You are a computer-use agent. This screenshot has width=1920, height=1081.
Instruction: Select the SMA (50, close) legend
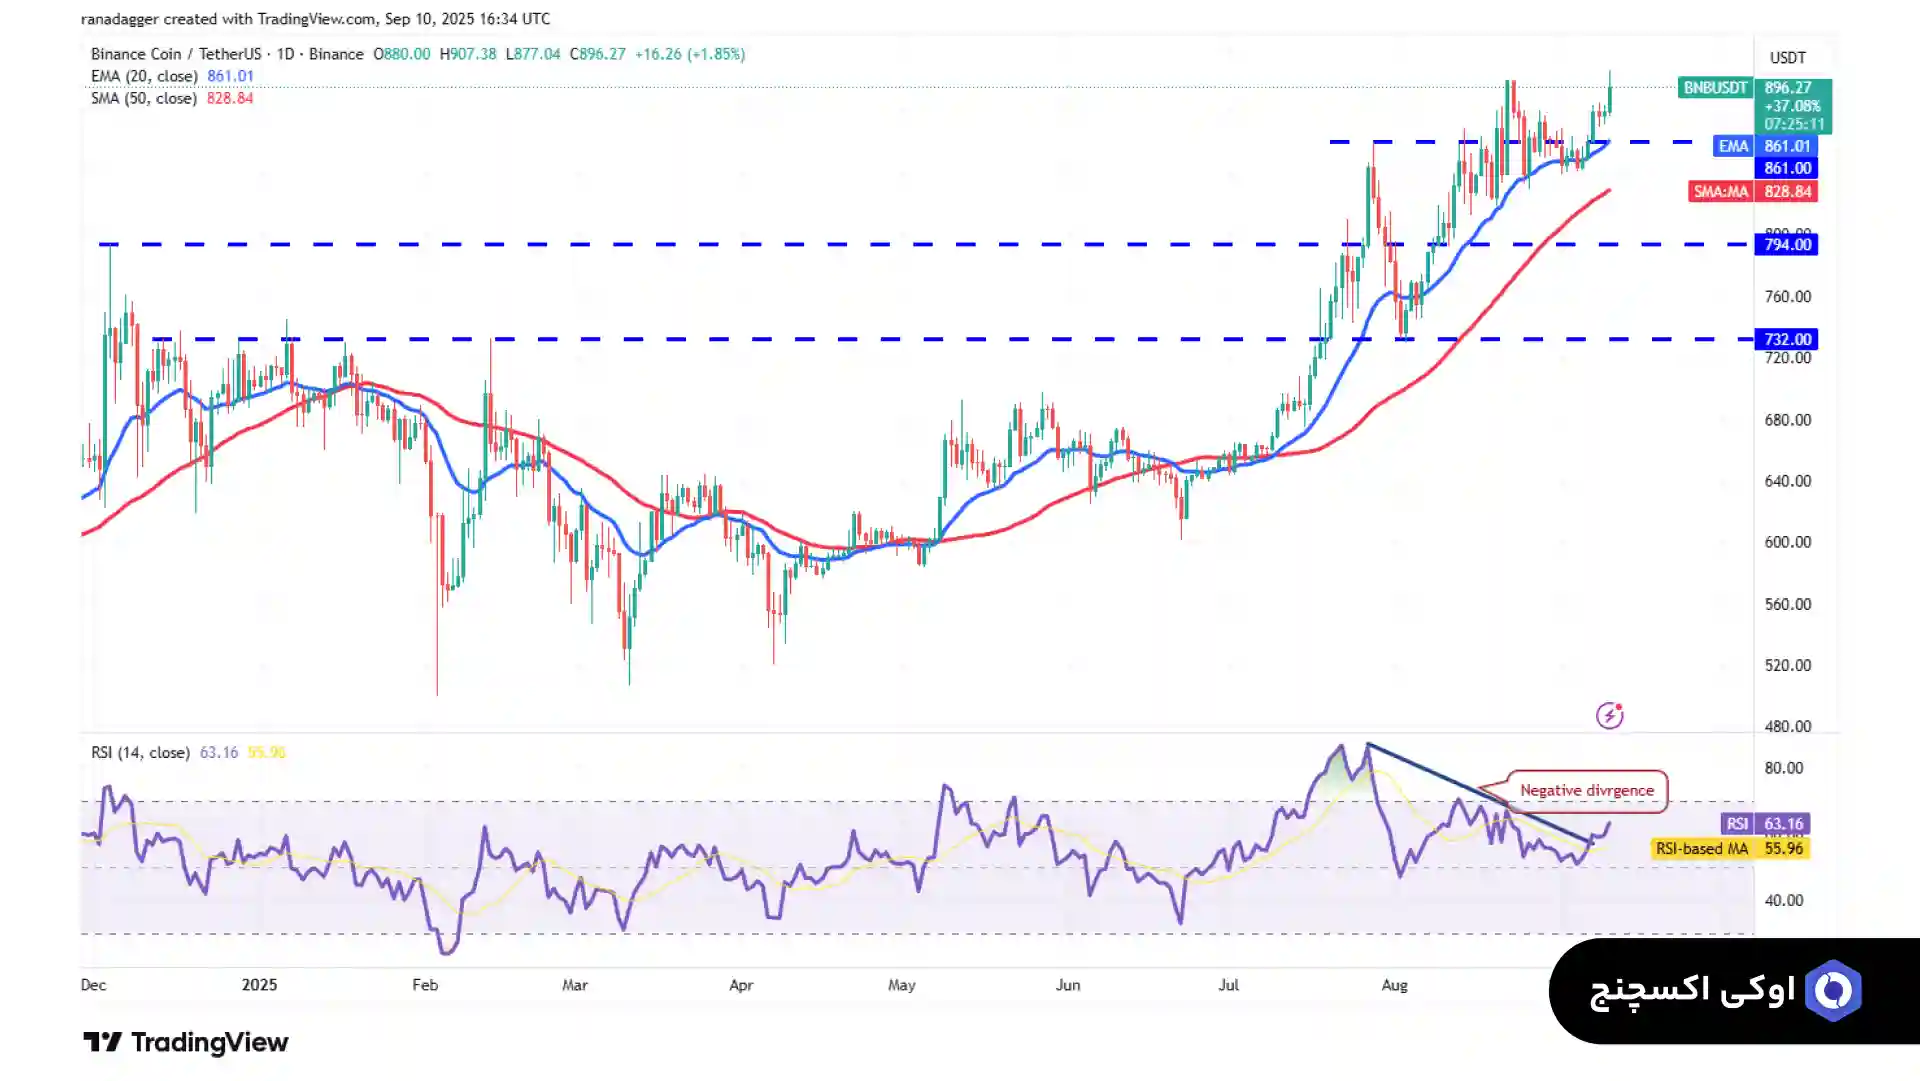pyautogui.click(x=144, y=98)
